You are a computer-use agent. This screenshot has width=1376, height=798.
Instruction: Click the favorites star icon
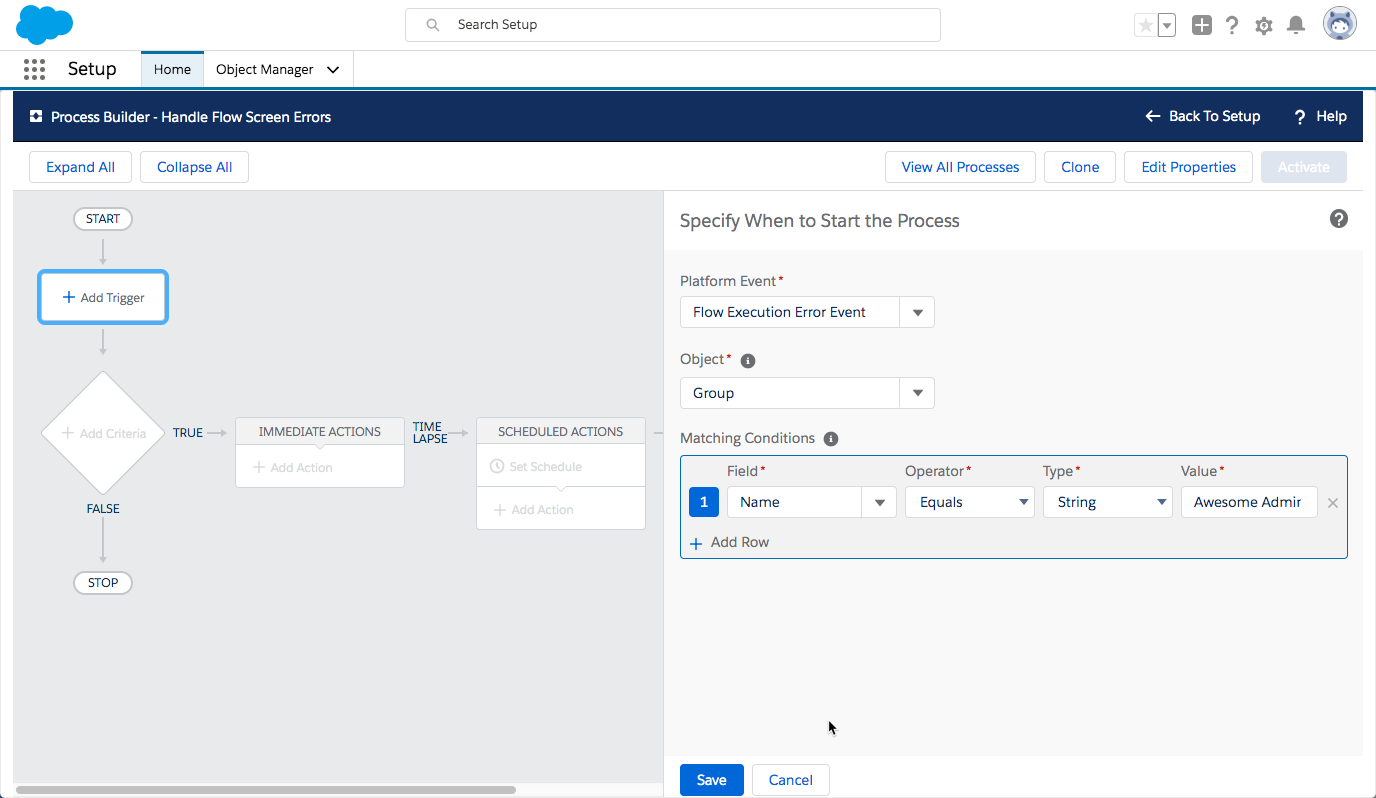tap(1148, 23)
